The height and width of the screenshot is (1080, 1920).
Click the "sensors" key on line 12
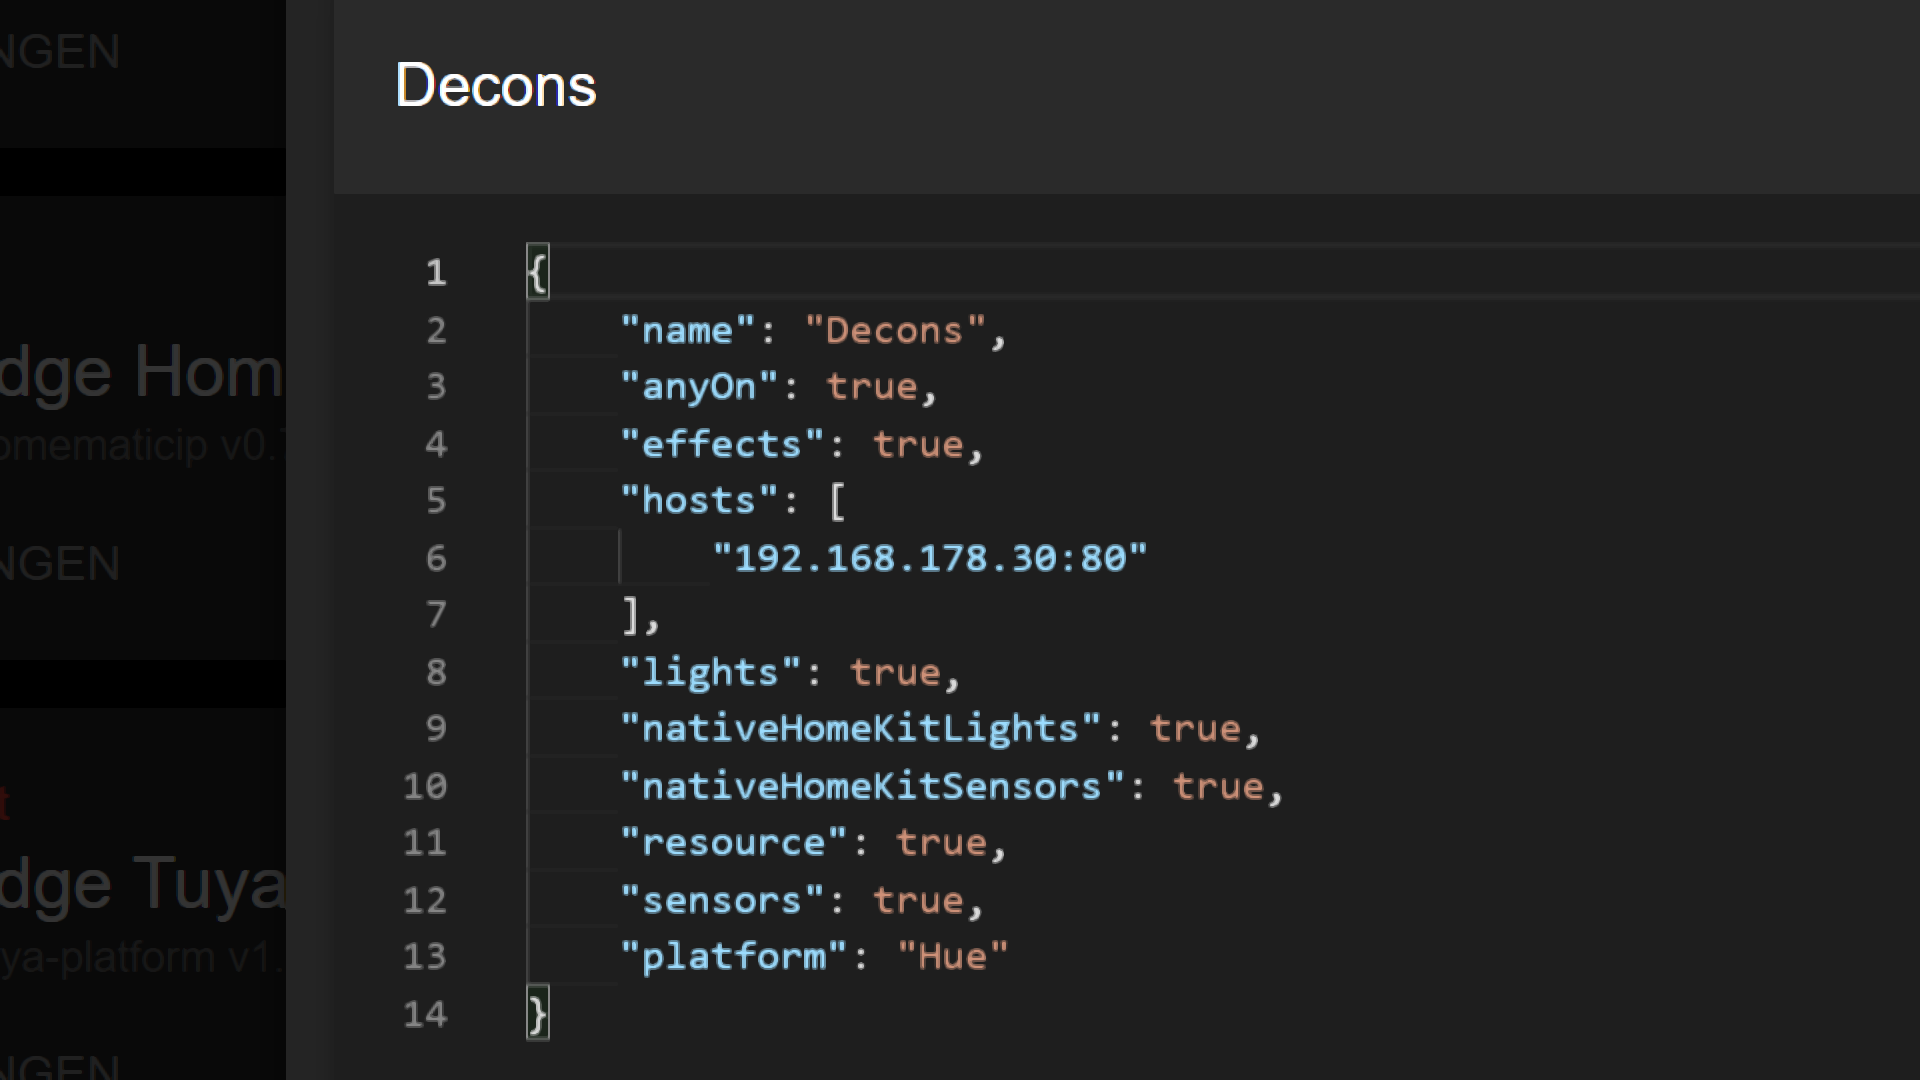point(721,900)
